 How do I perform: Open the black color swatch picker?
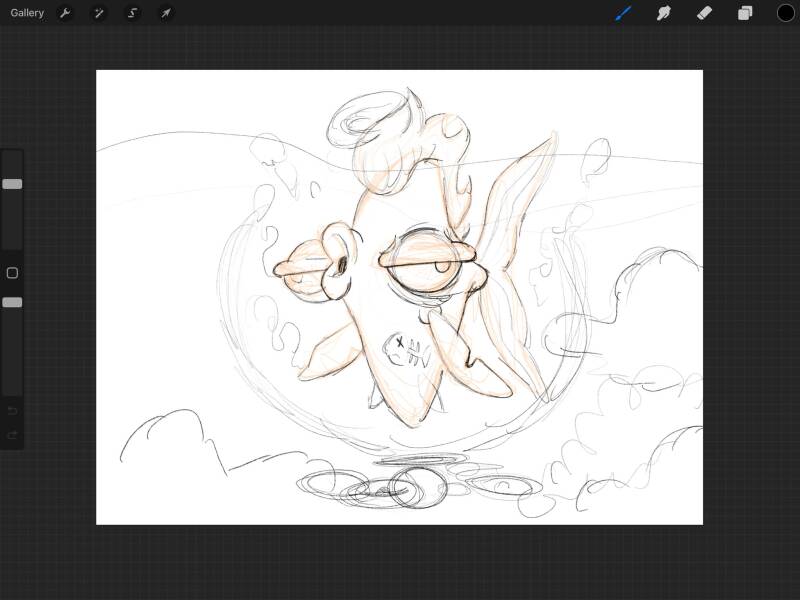tap(786, 13)
